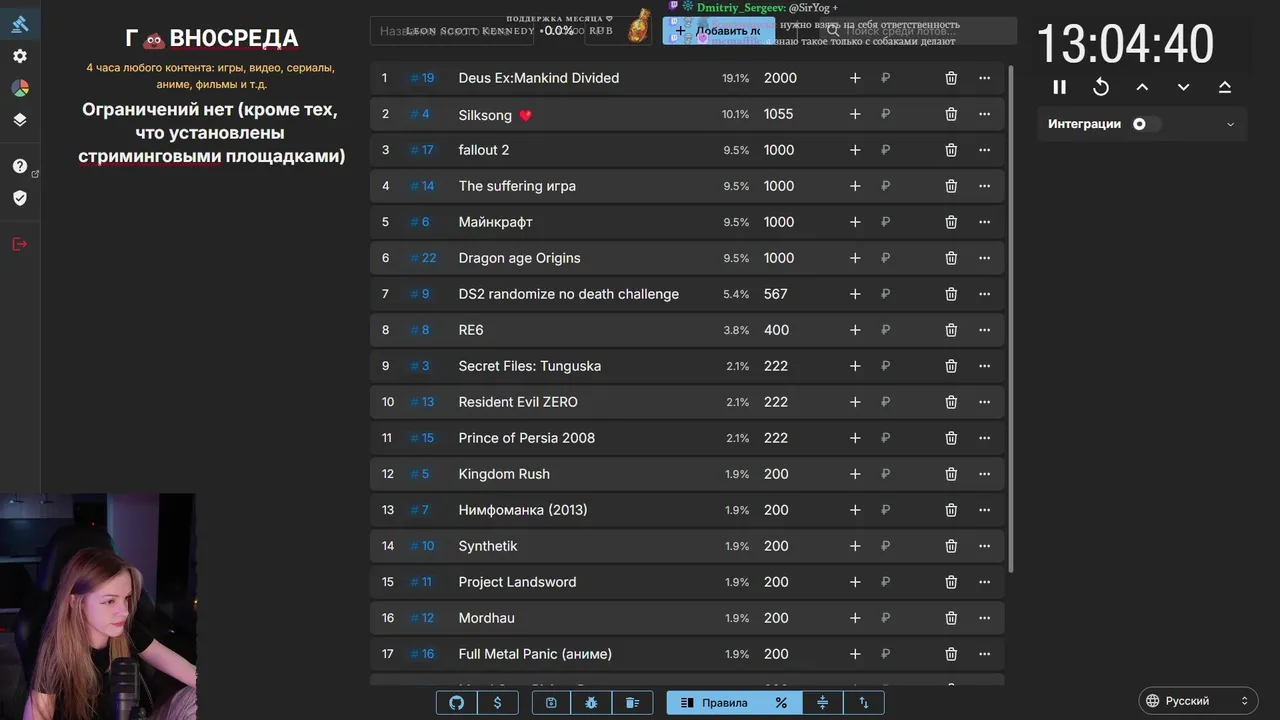Open more options for Deus Ex:Mankind Divided
The image size is (1280, 720).
pyautogui.click(x=985, y=78)
